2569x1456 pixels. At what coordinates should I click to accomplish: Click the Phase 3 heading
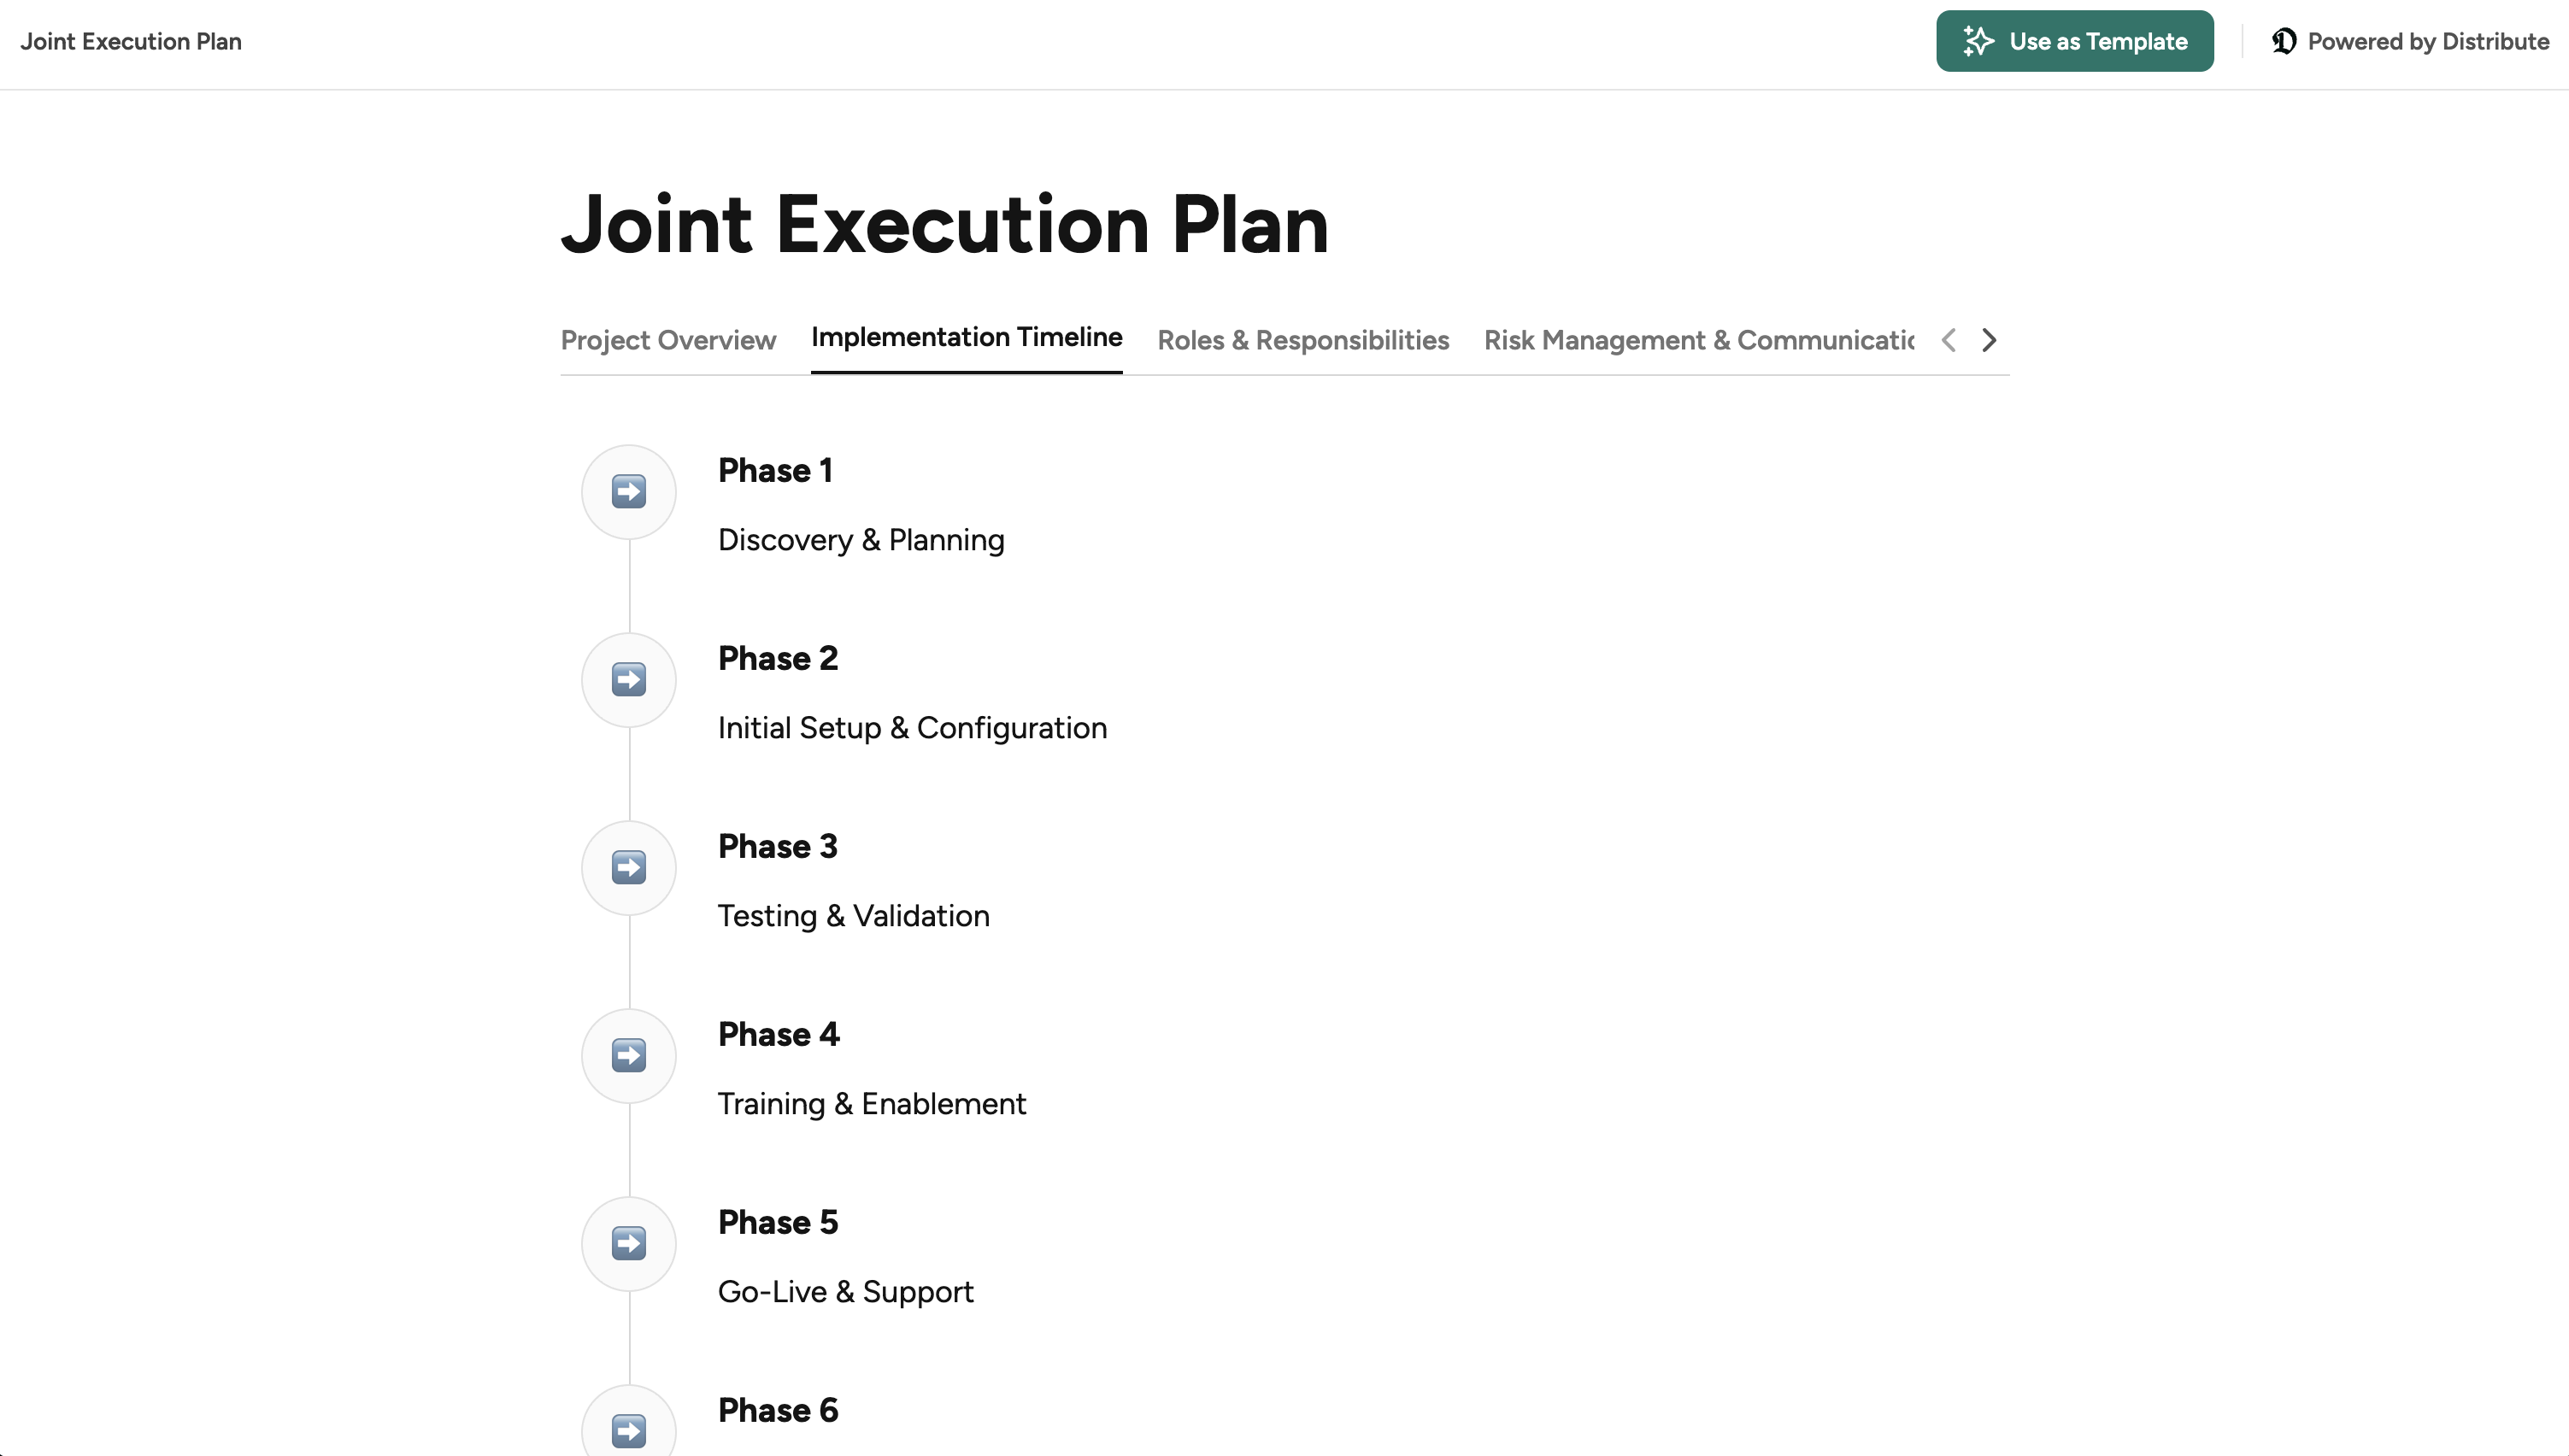778,846
